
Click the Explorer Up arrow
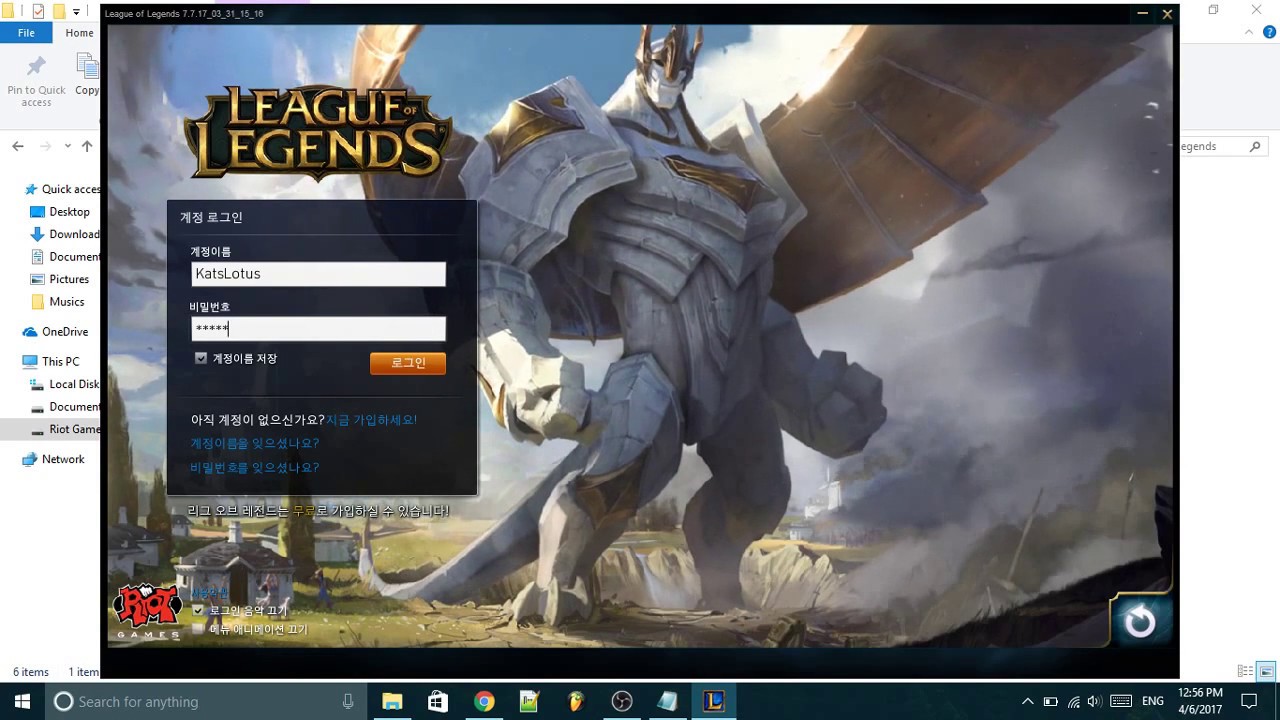point(87,146)
